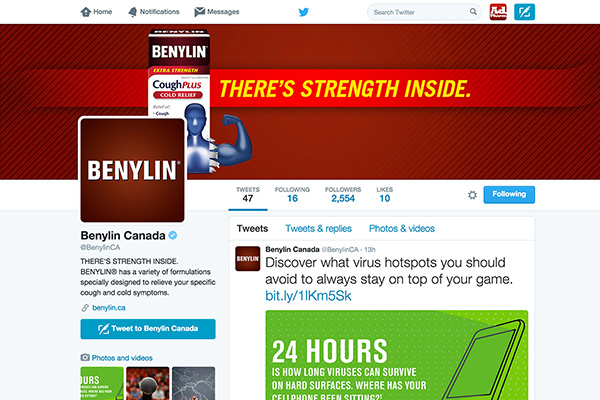600x400 pixels.
Task: Toggle the Following button
Action: coord(509,194)
